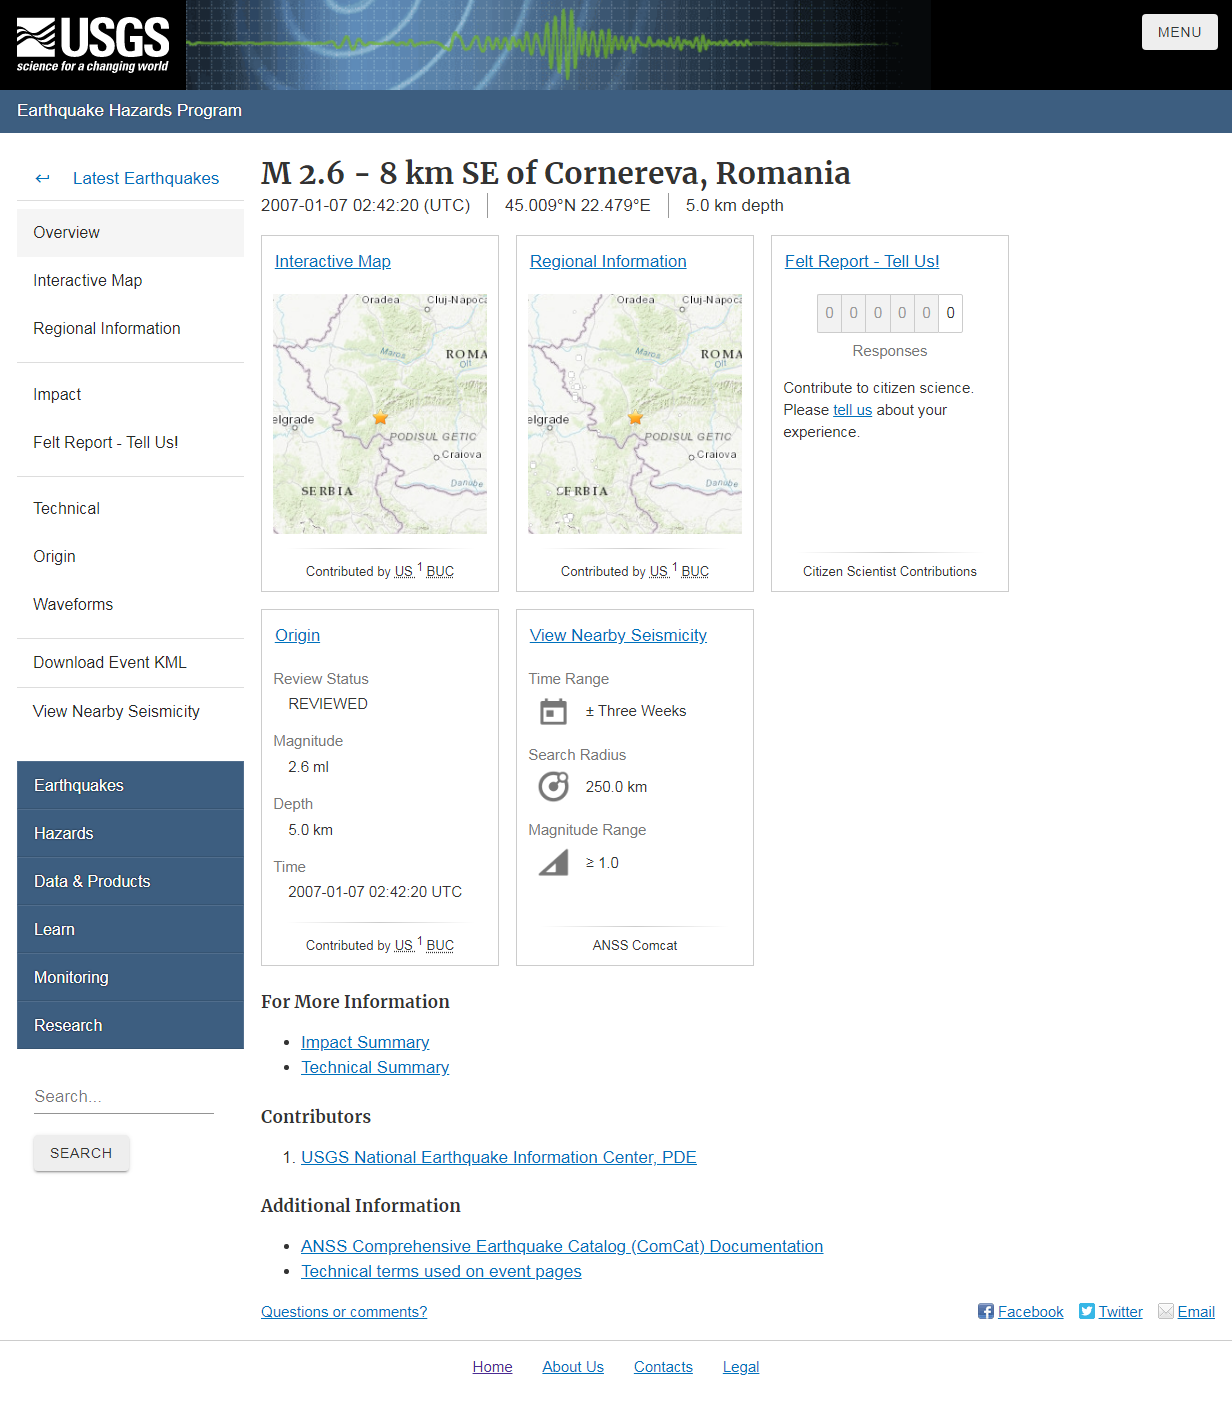Click Felt Report - Tell Us! card title
The width and height of the screenshot is (1232, 1408).
(x=862, y=261)
